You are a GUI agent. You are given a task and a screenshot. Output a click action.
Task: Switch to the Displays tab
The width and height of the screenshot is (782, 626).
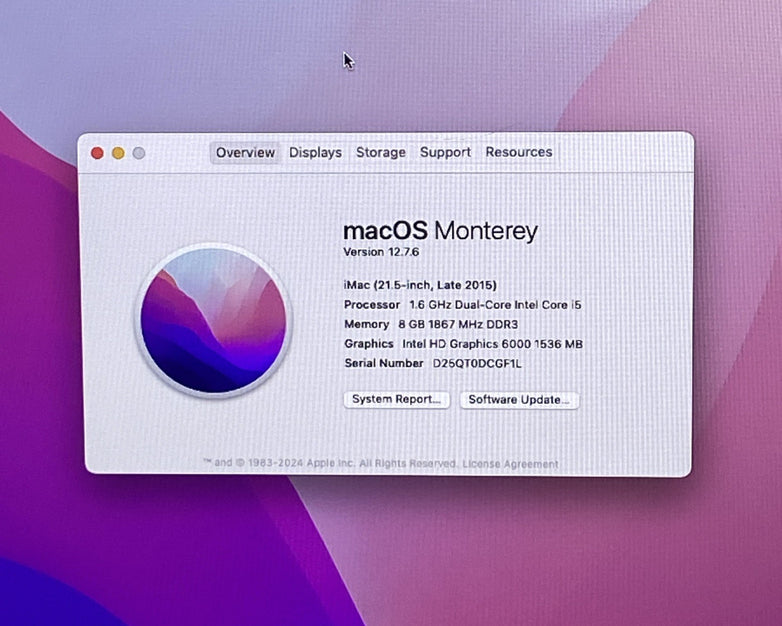pos(315,153)
